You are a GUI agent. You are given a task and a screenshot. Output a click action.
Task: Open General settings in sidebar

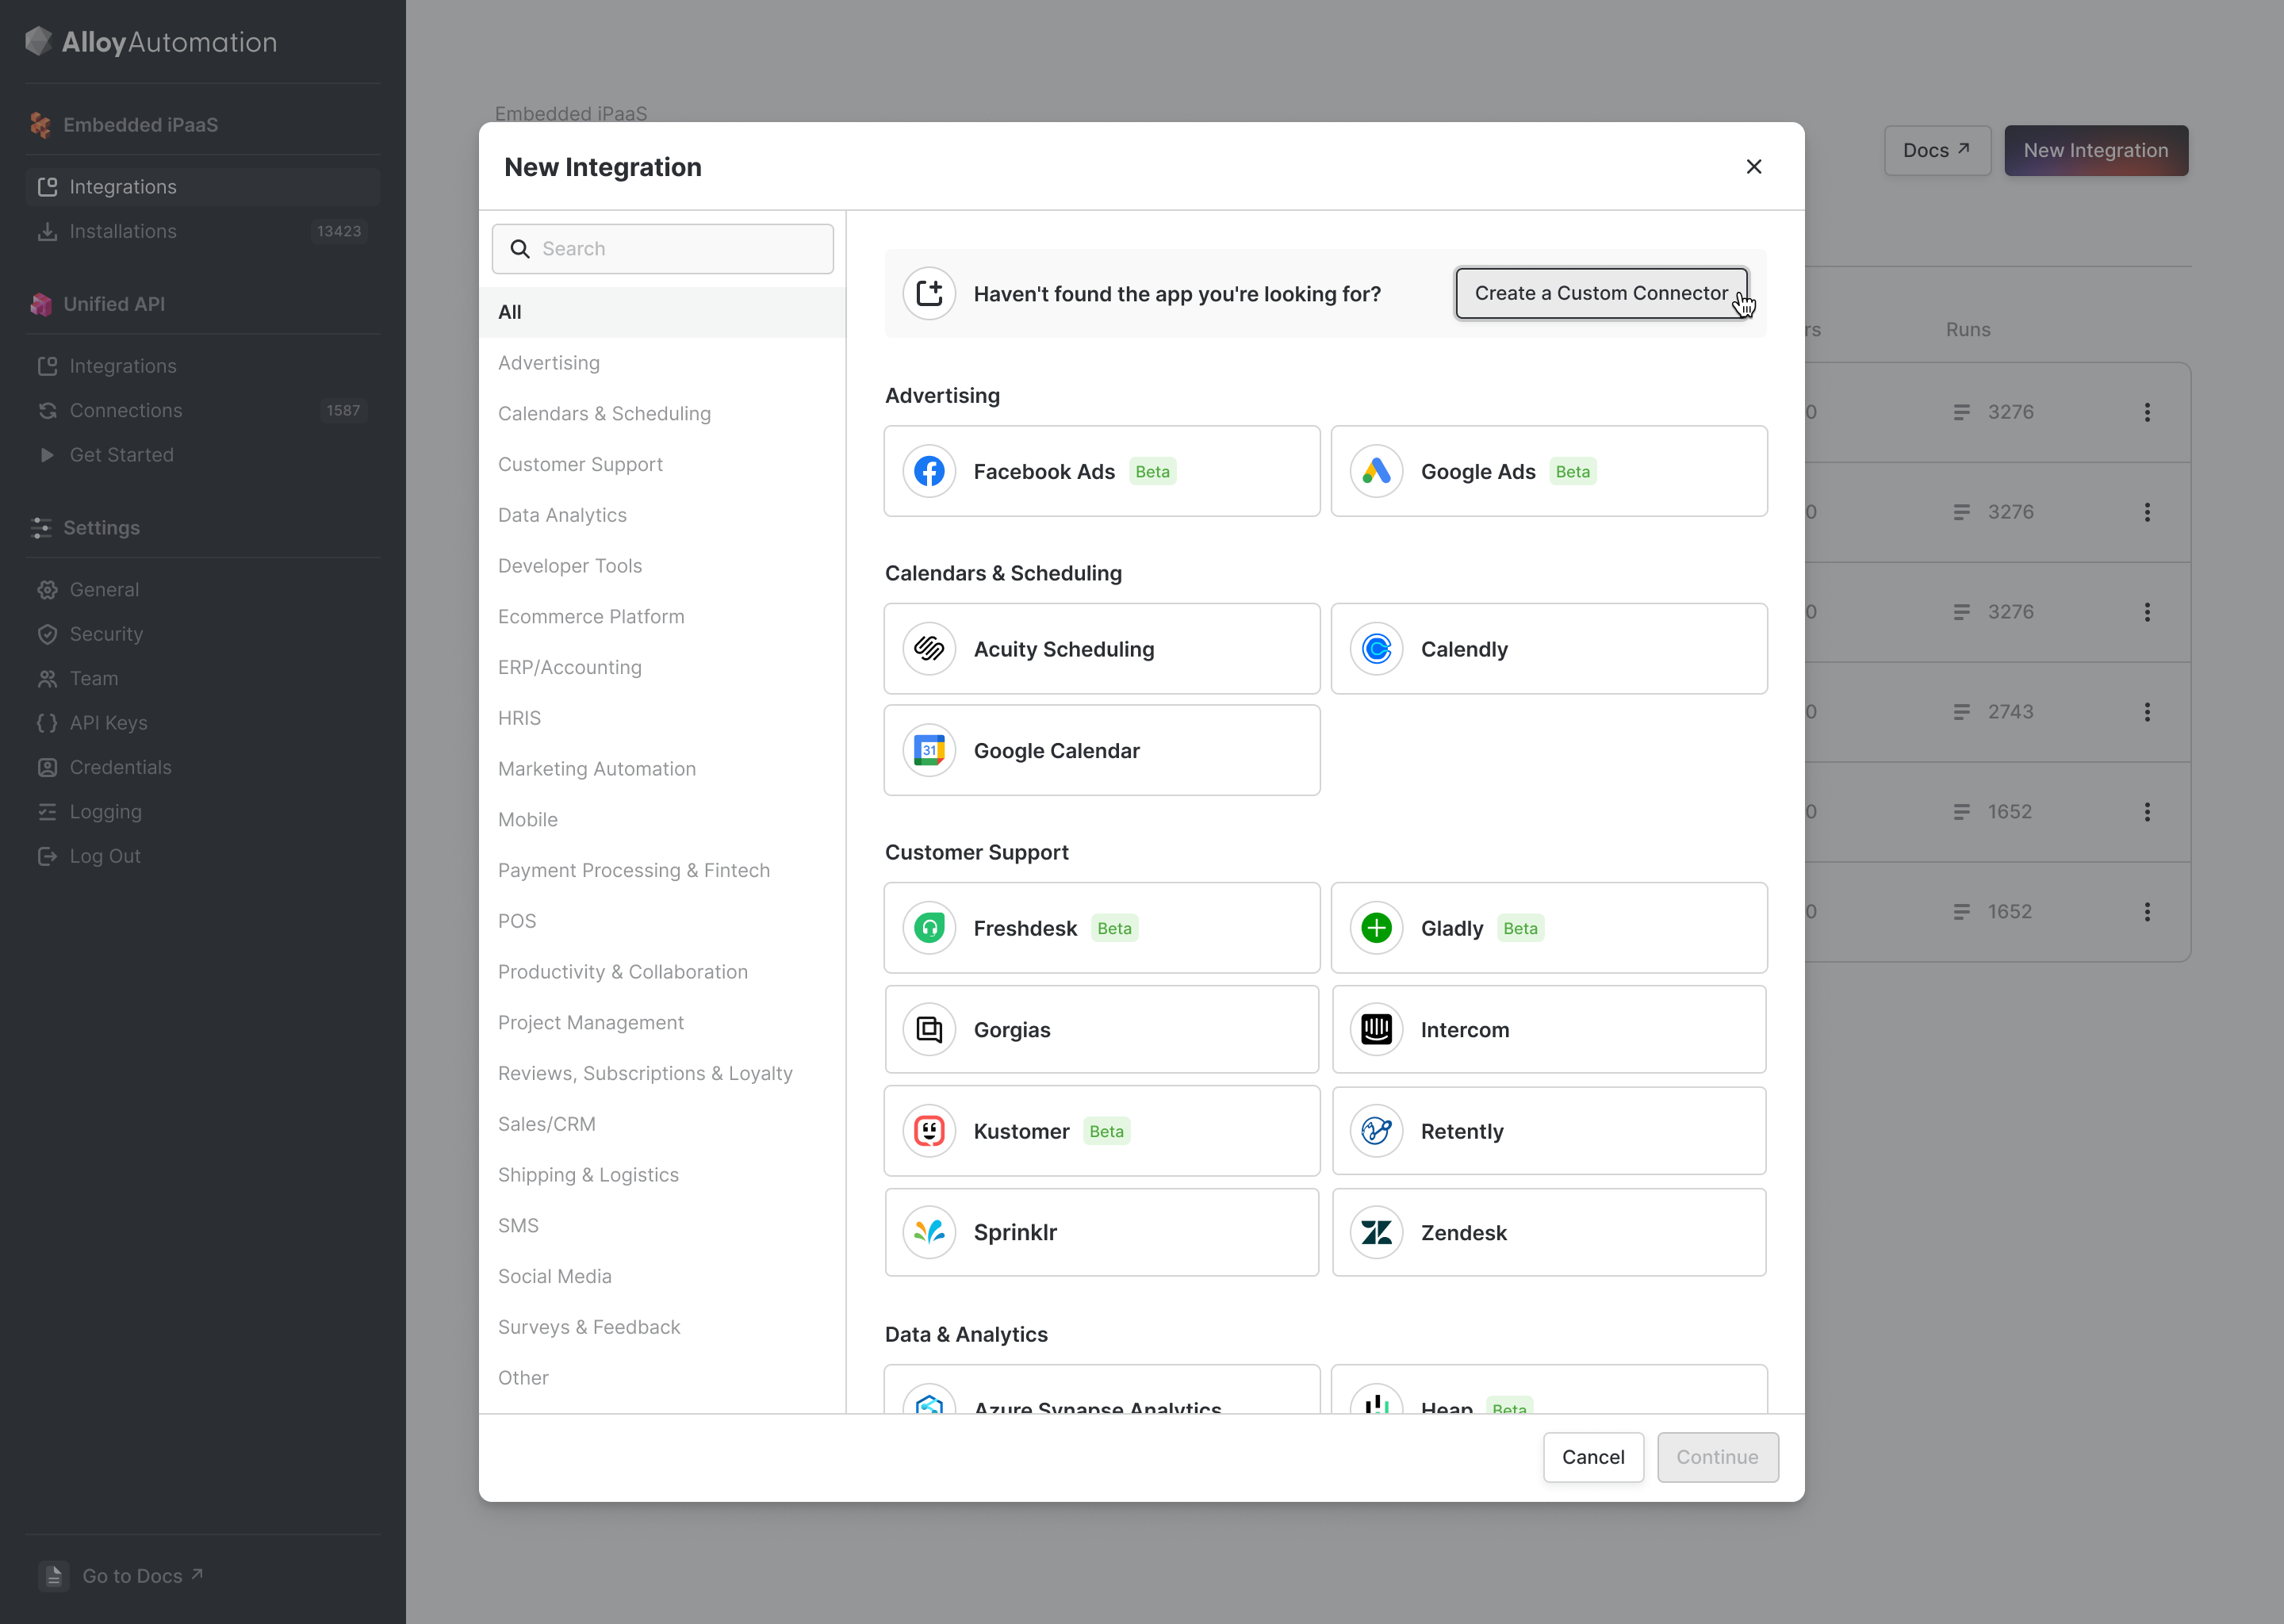tap(203, 590)
